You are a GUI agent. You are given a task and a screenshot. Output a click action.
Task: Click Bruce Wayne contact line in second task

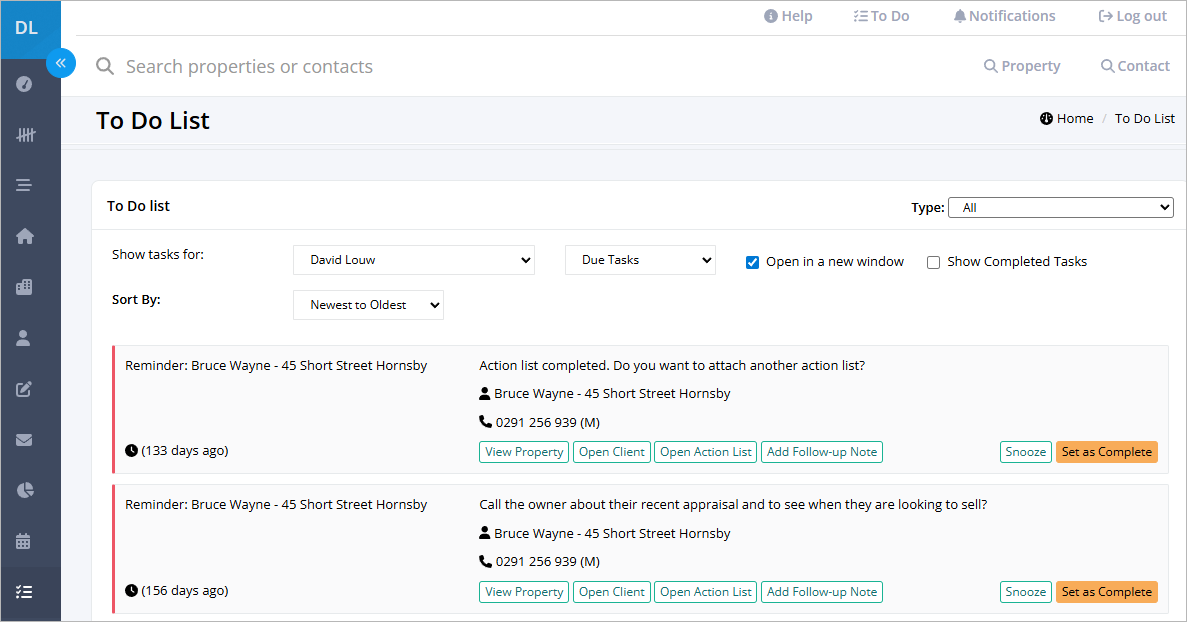pos(605,533)
